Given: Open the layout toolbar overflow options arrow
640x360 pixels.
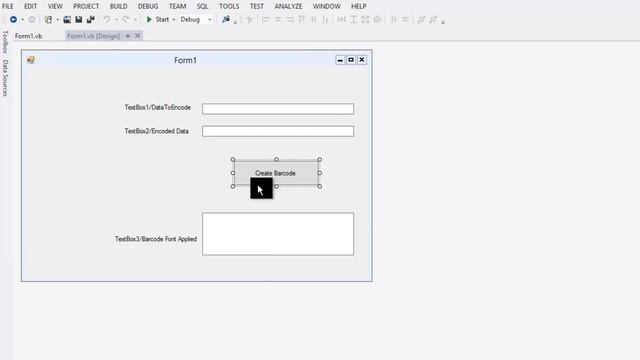Looking at the screenshot, I should 443,21.
